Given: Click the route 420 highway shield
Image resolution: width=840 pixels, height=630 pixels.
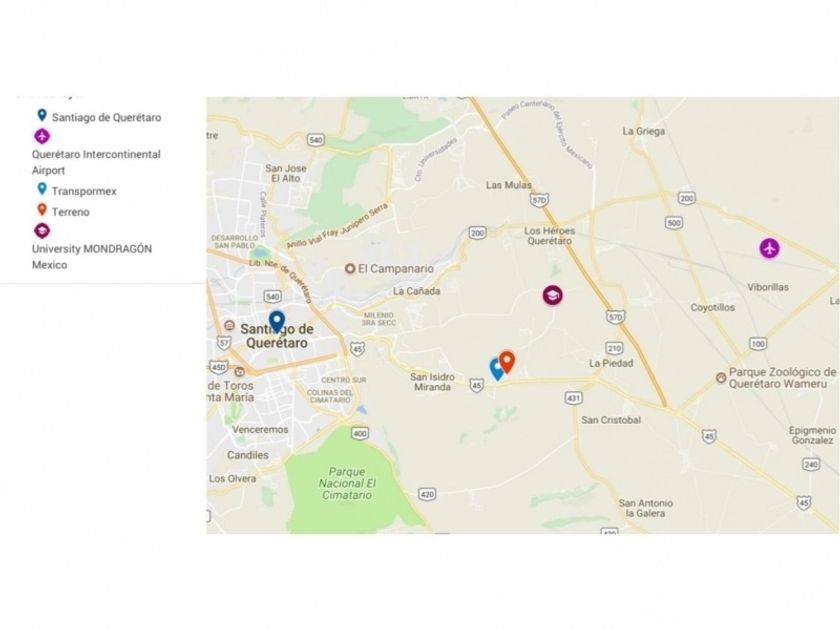Looking at the screenshot, I should 427,494.
